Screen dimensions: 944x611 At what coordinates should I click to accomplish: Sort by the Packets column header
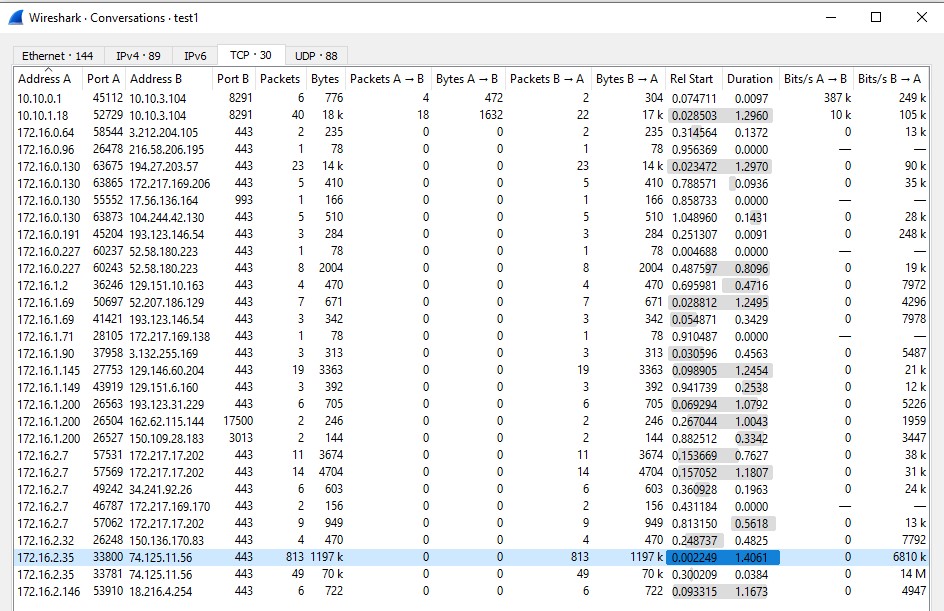tap(280, 79)
